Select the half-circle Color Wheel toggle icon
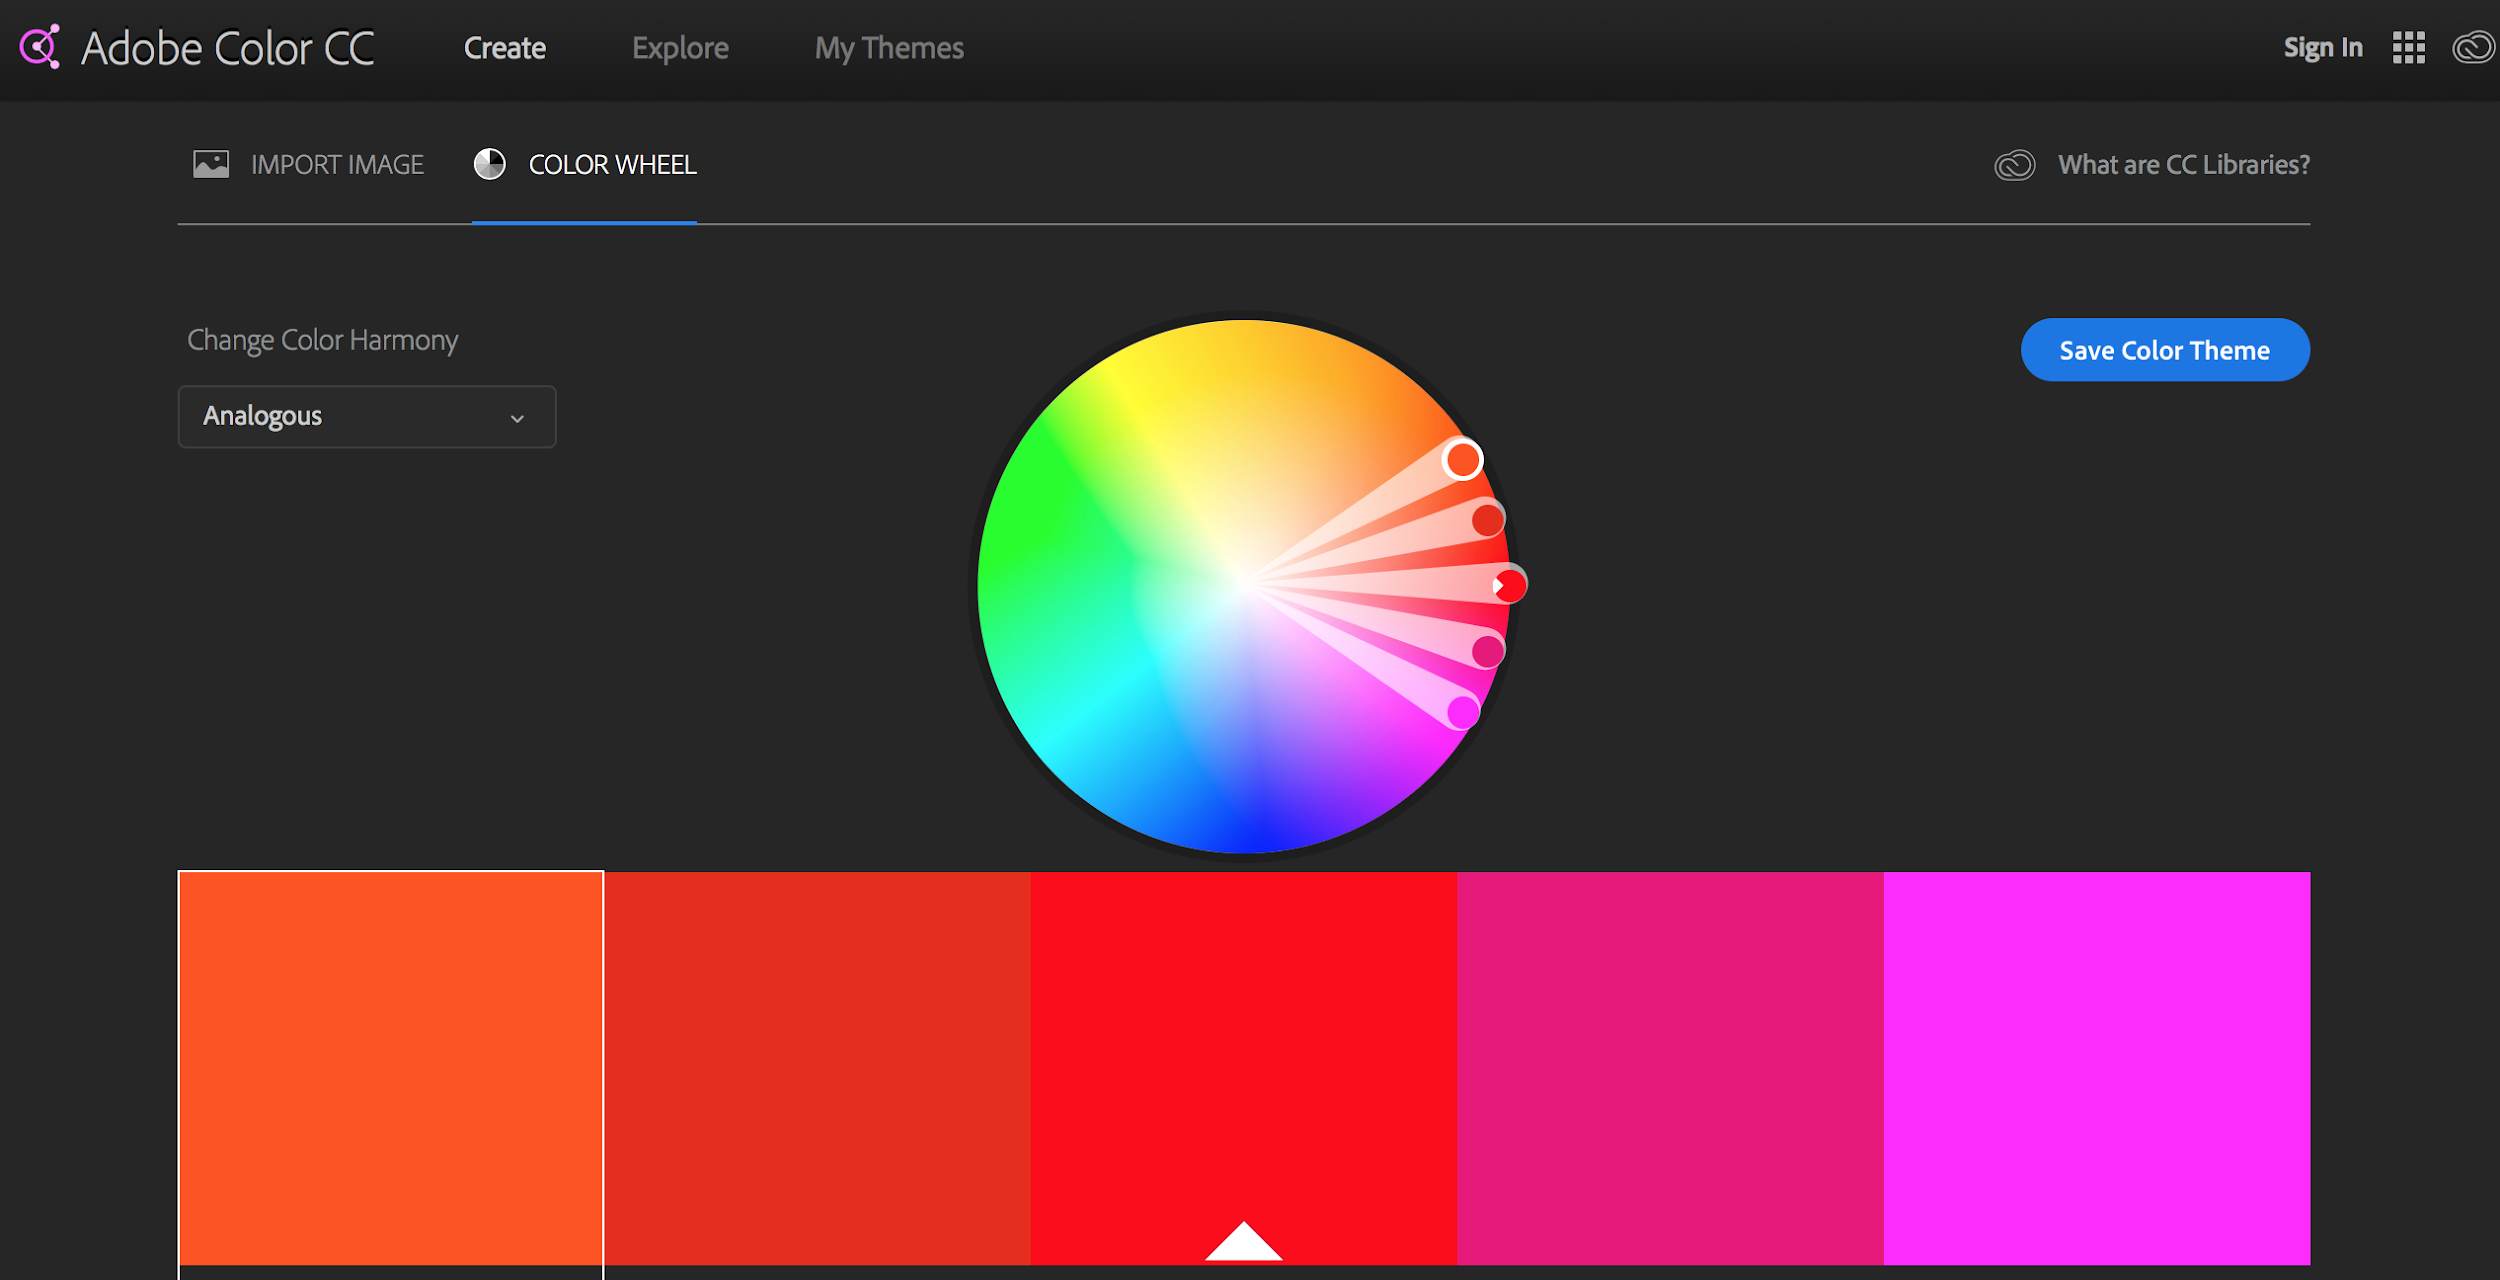 coord(490,163)
